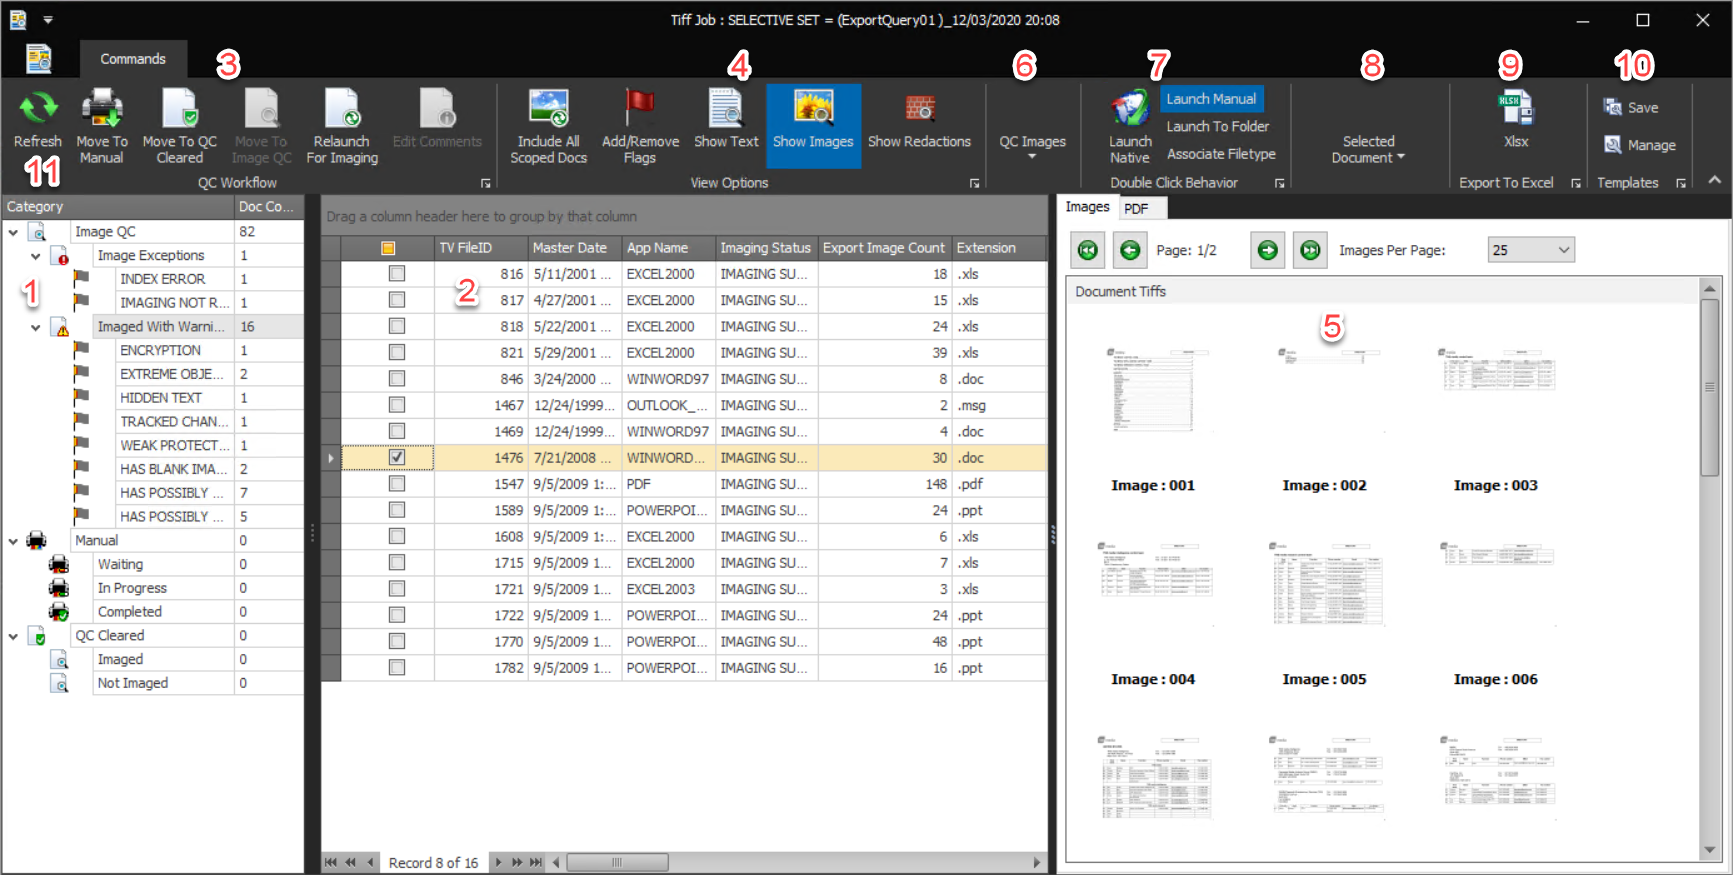Go to next page of images
1733x875 pixels.
pos(1267,250)
